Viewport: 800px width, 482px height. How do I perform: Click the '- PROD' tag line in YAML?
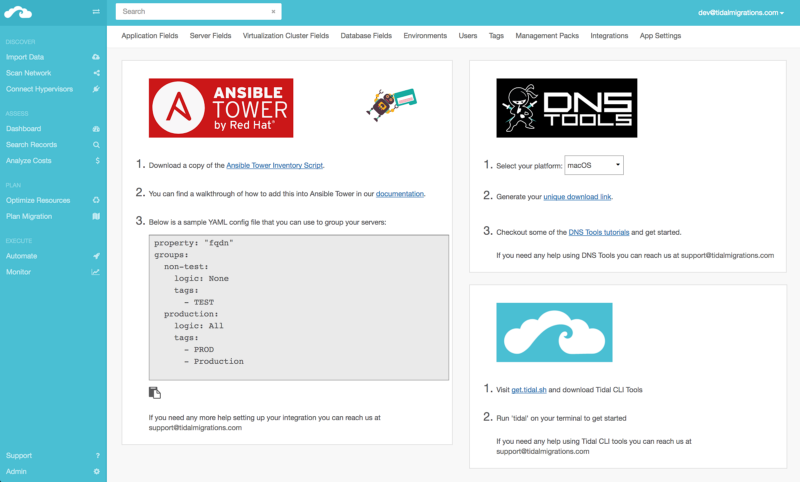199,349
